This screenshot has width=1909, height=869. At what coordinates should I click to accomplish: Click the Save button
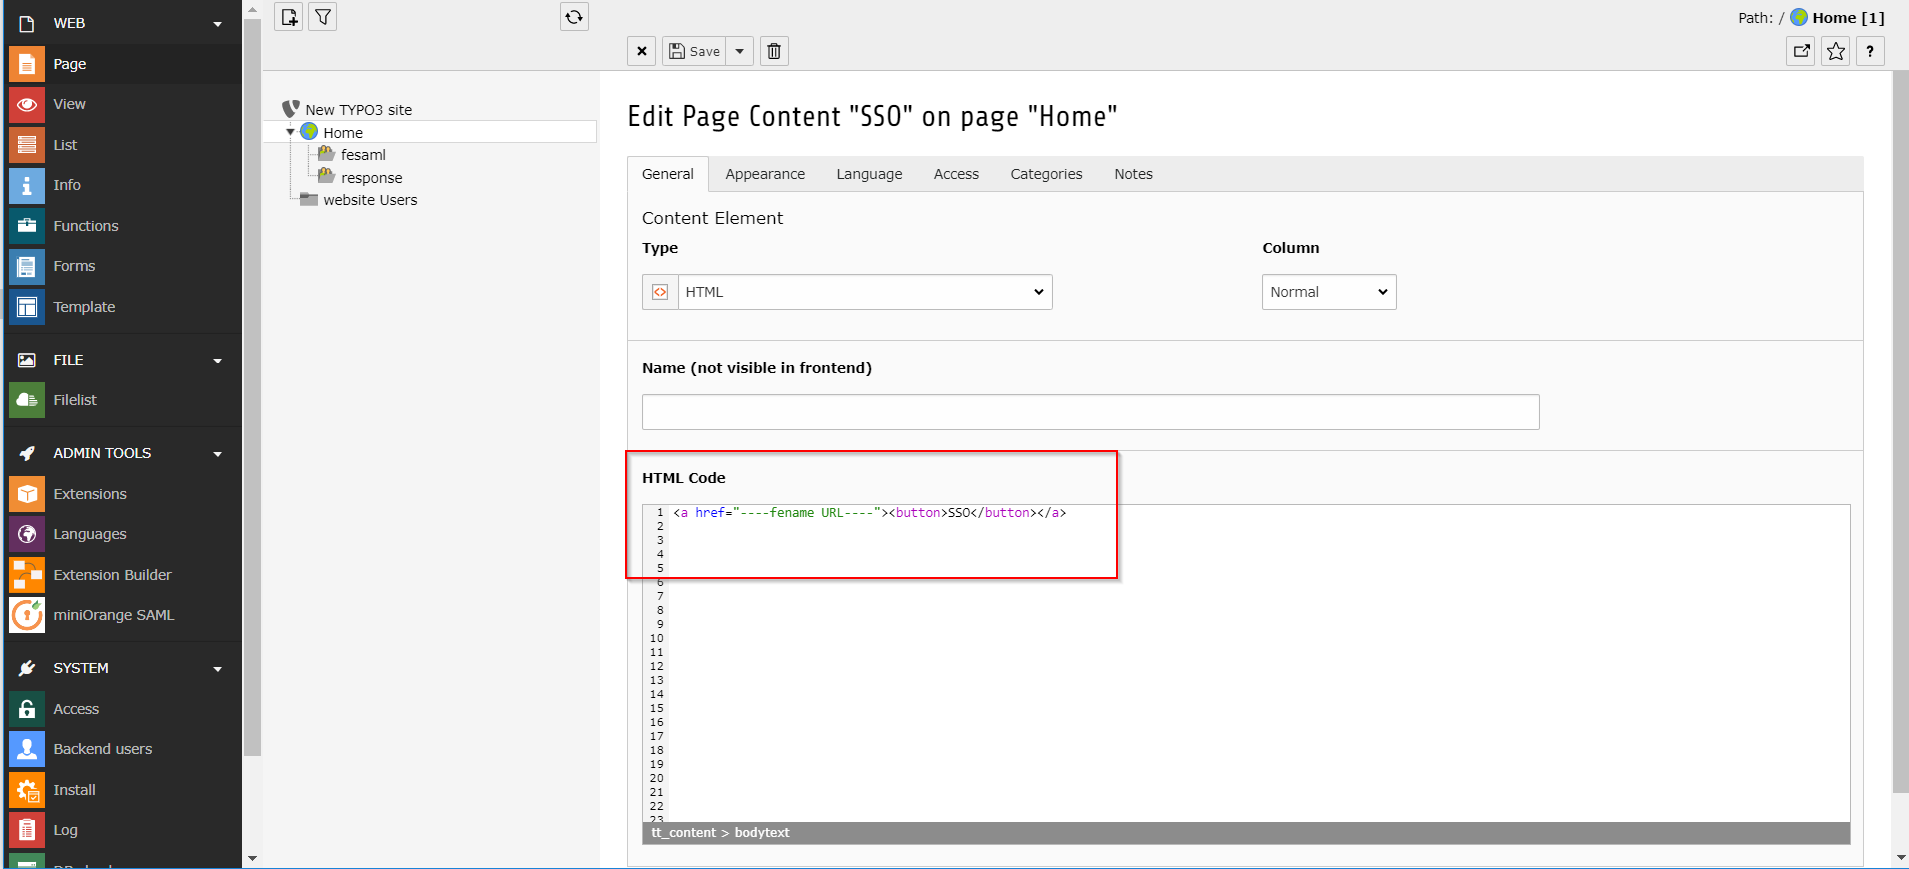(x=694, y=51)
